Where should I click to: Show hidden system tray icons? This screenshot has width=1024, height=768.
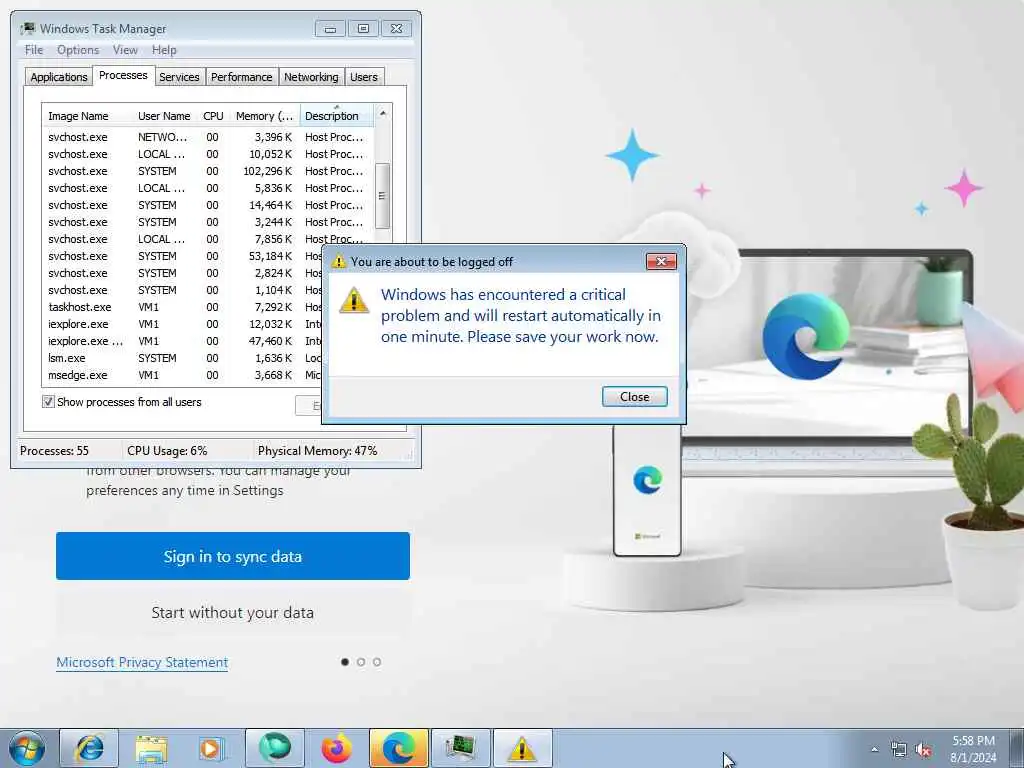874,750
